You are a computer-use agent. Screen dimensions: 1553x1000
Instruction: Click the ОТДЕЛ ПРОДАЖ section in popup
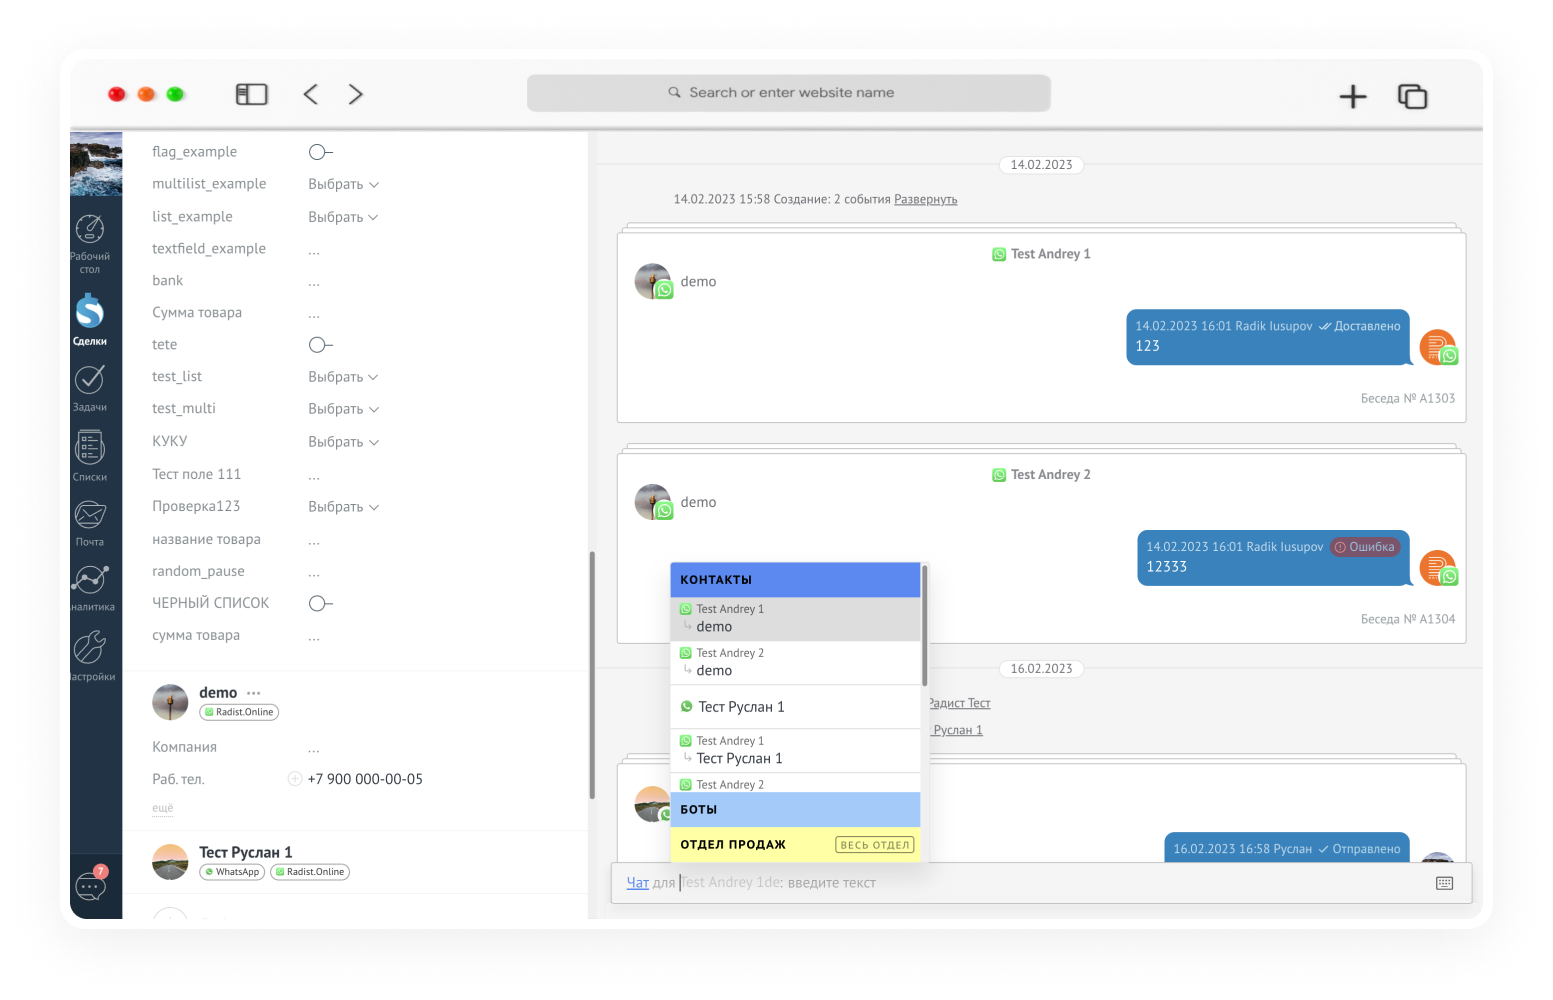pos(795,845)
